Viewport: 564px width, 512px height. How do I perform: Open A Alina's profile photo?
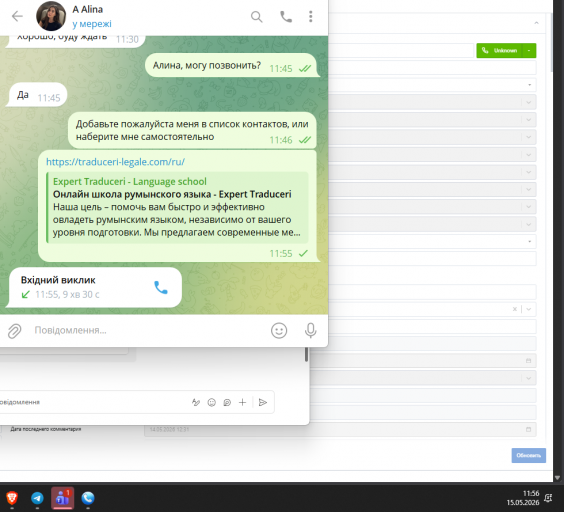pos(51,16)
